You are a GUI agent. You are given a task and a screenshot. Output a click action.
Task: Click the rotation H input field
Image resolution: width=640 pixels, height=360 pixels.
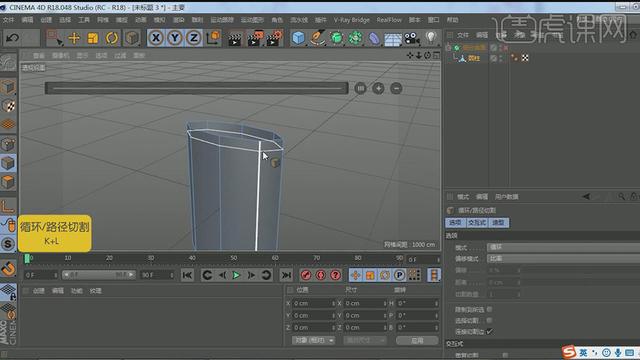click(x=417, y=303)
